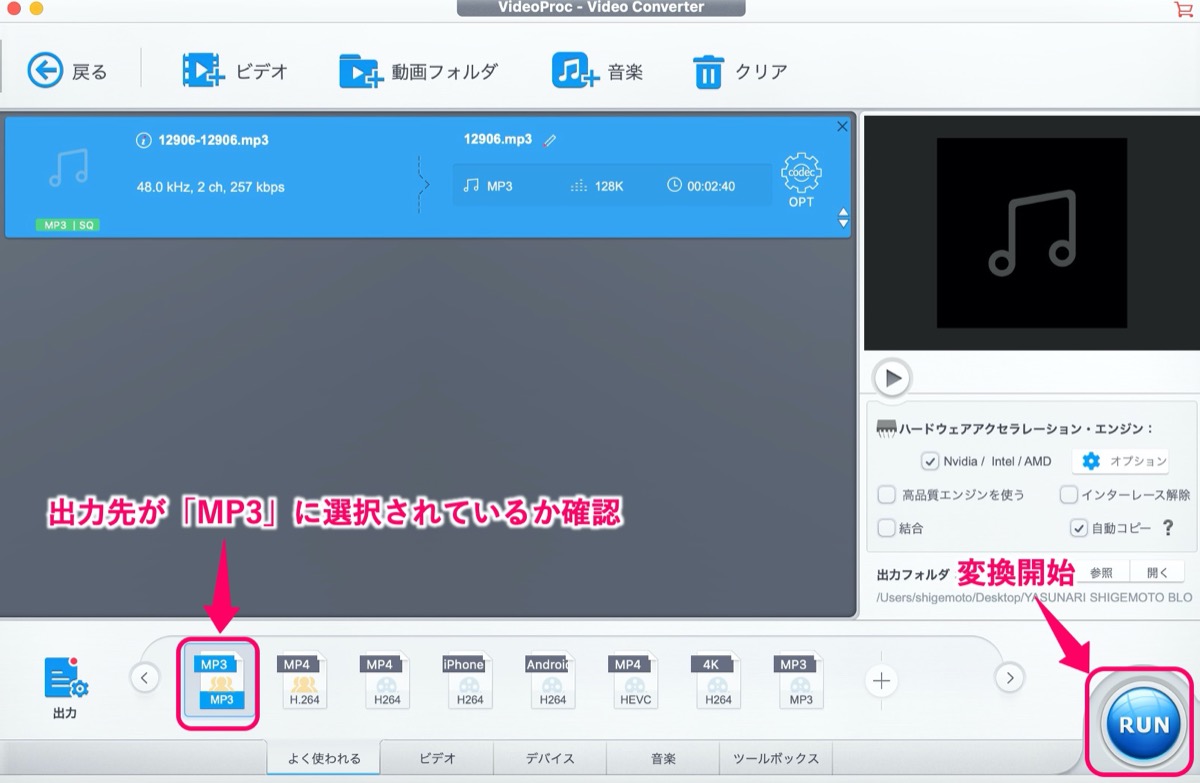
Task: Choose the 4K H264 profile
Action: click(716, 681)
